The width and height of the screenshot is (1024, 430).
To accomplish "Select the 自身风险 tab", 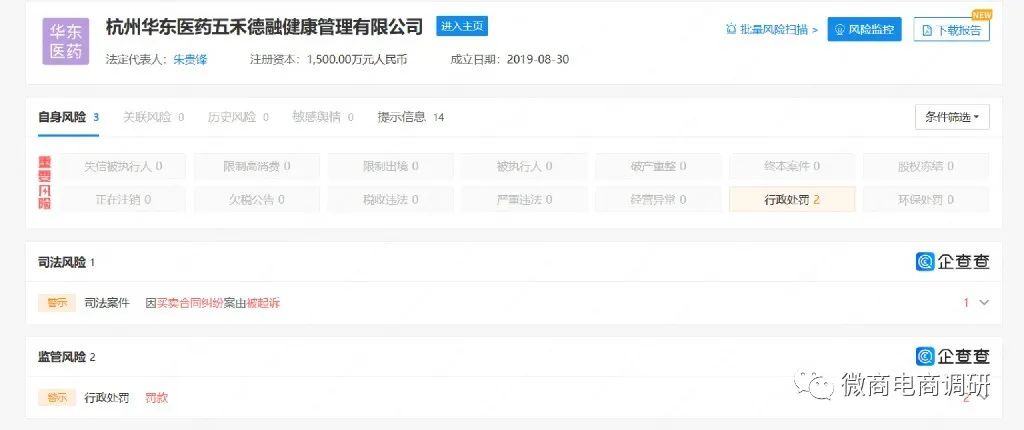I will point(69,118).
